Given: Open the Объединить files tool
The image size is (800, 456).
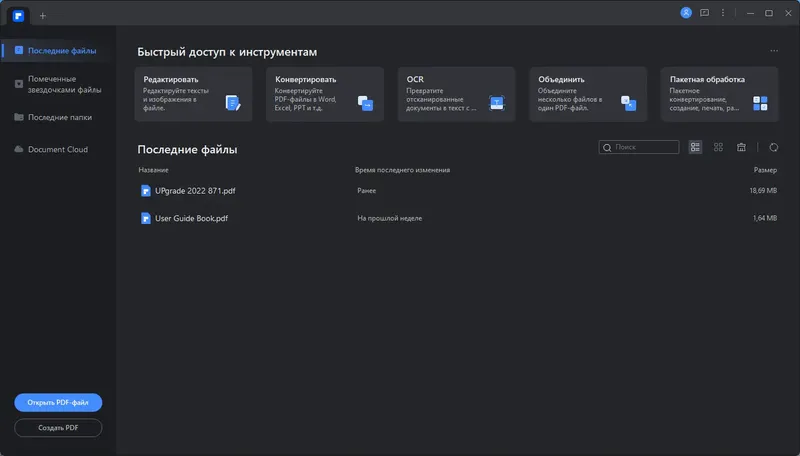Looking at the screenshot, I should coord(587,94).
